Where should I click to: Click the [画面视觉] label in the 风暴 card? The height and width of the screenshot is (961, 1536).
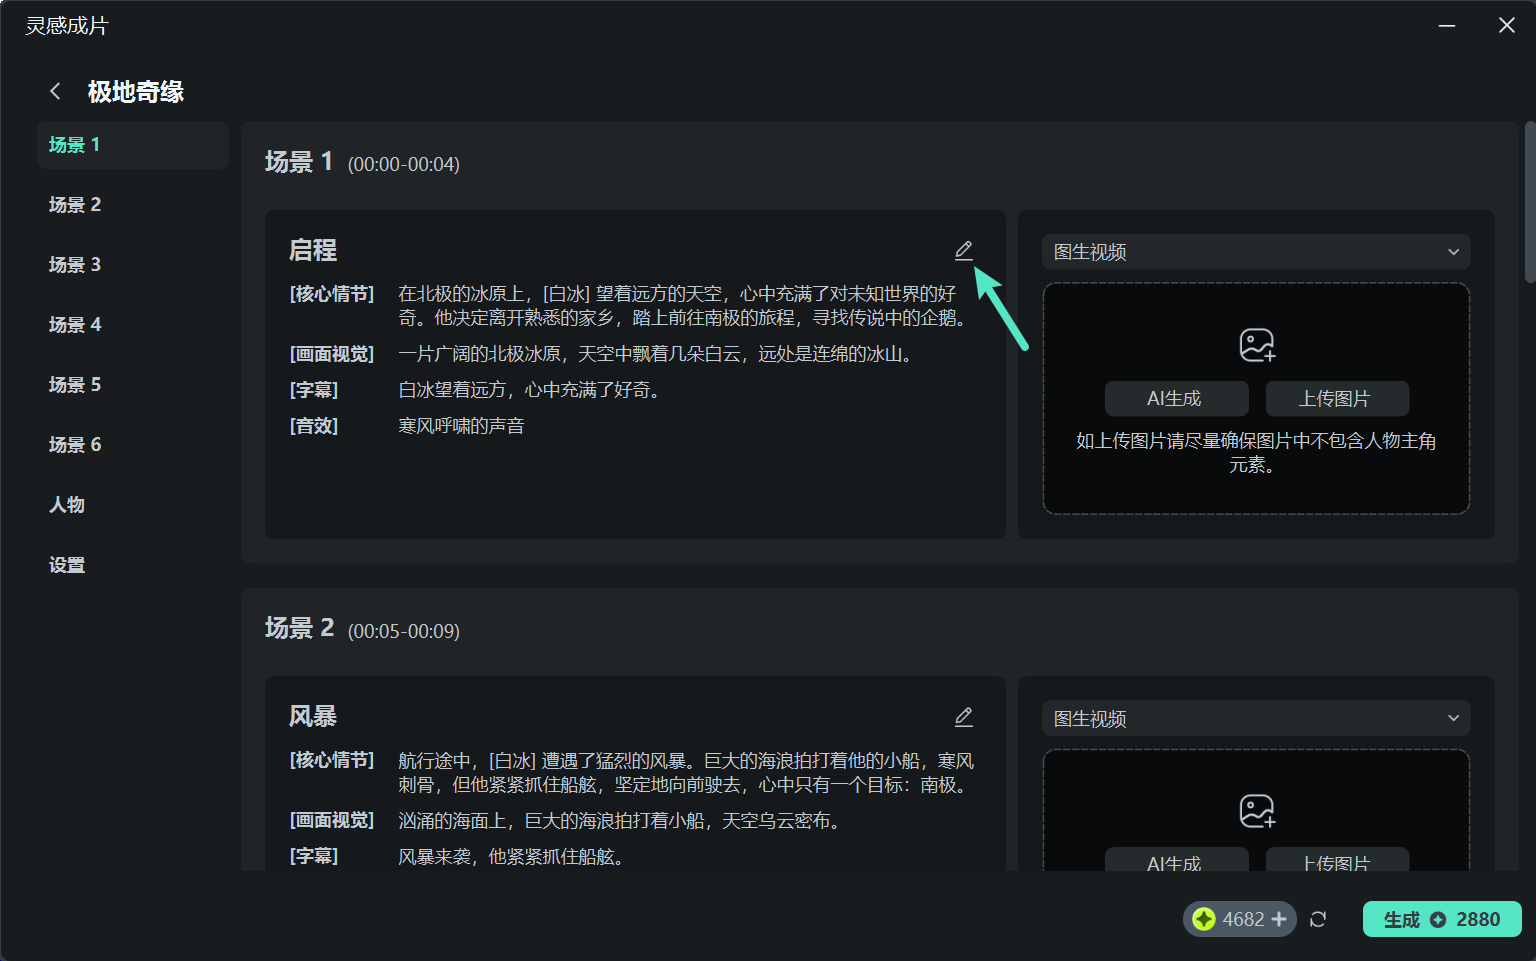[332, 820]
